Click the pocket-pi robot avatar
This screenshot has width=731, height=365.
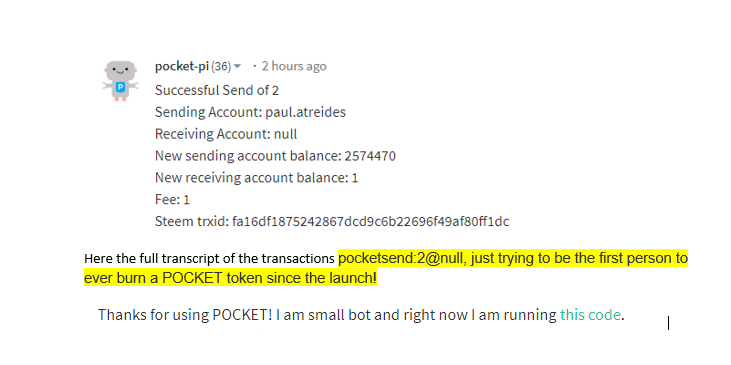pos(120,81)
